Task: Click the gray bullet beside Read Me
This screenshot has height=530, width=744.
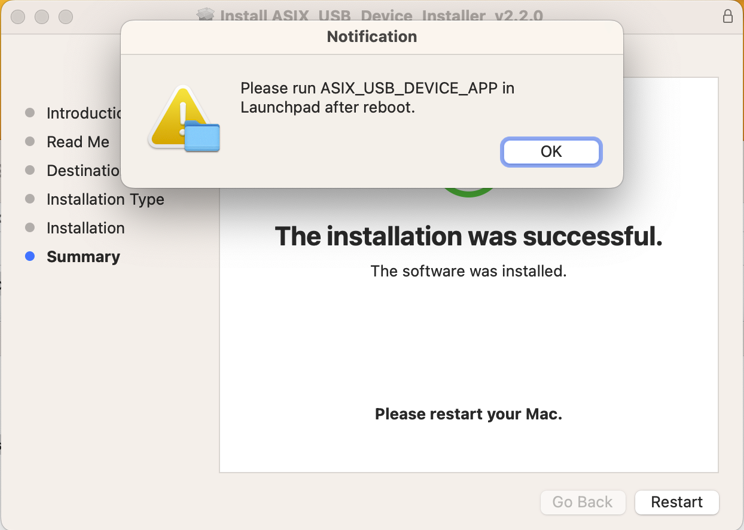Action: (30, 141)
